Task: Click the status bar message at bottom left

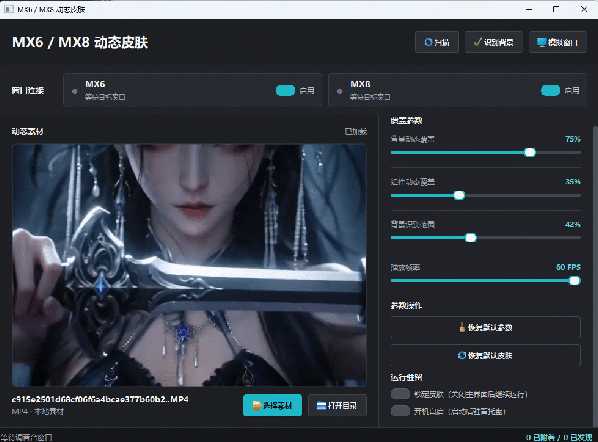Action: pyautogui.click(x=27, y=437)
